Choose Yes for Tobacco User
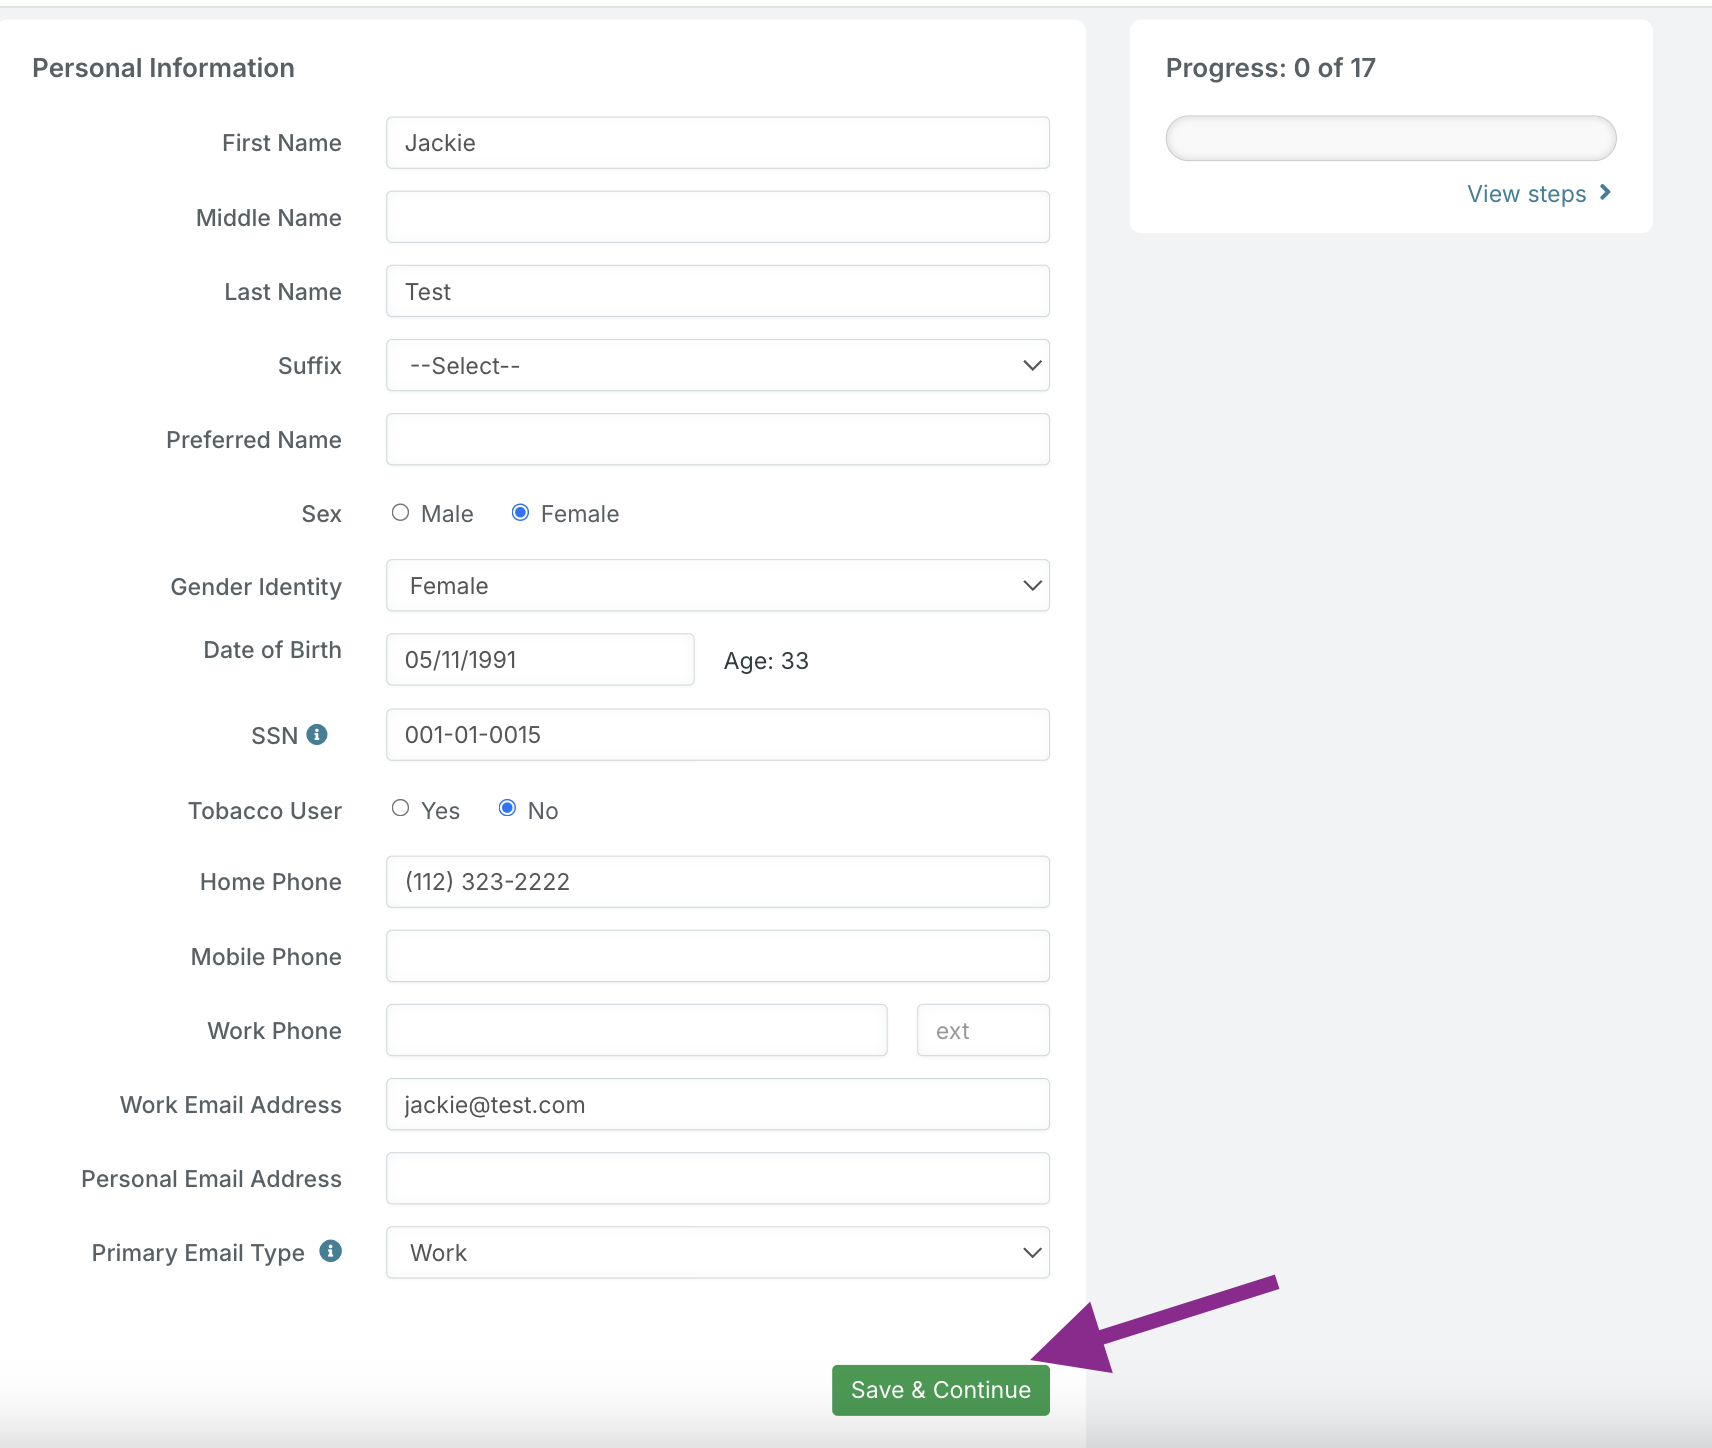This screenshot has height=1448, width=1712. click(401, 808)
